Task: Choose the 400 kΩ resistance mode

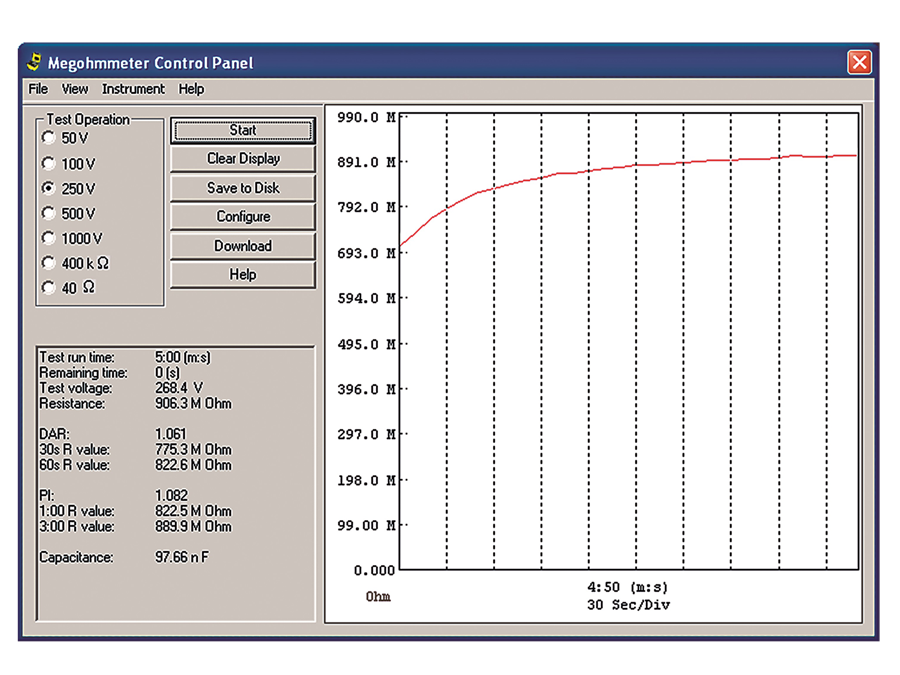Action: coord(48,263)
